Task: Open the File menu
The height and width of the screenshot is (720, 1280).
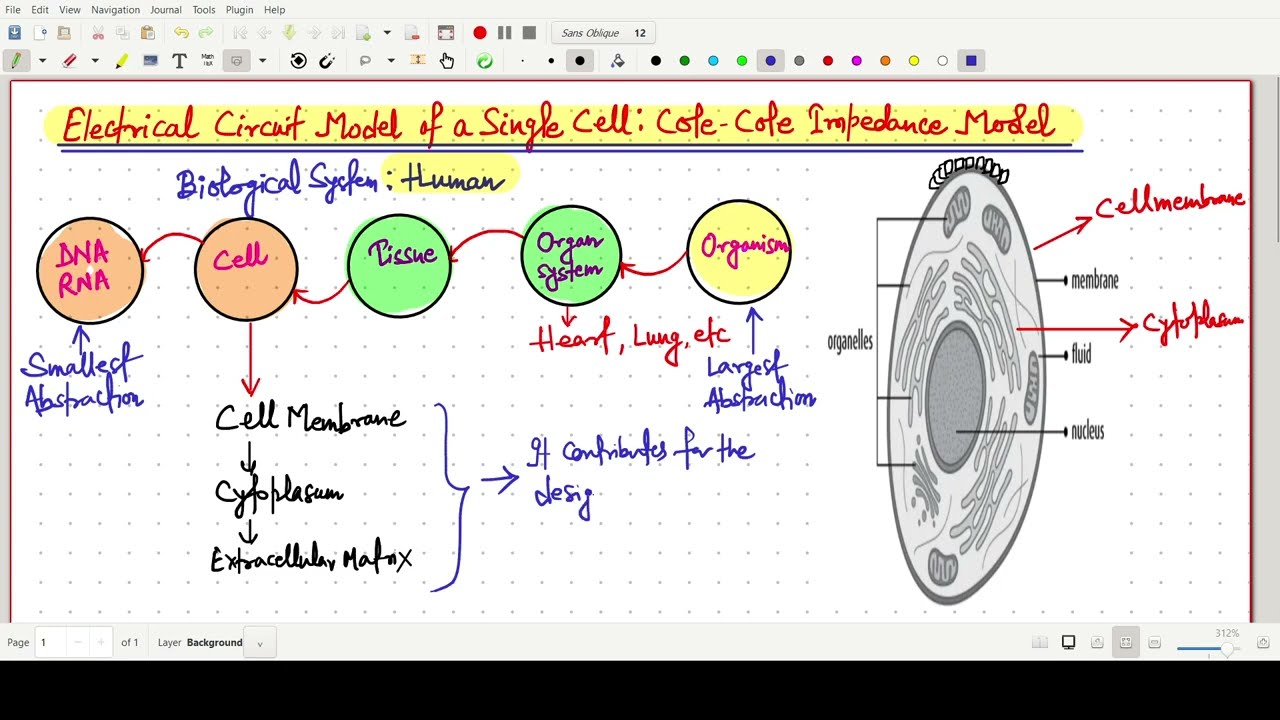Action: pos(13,10)
